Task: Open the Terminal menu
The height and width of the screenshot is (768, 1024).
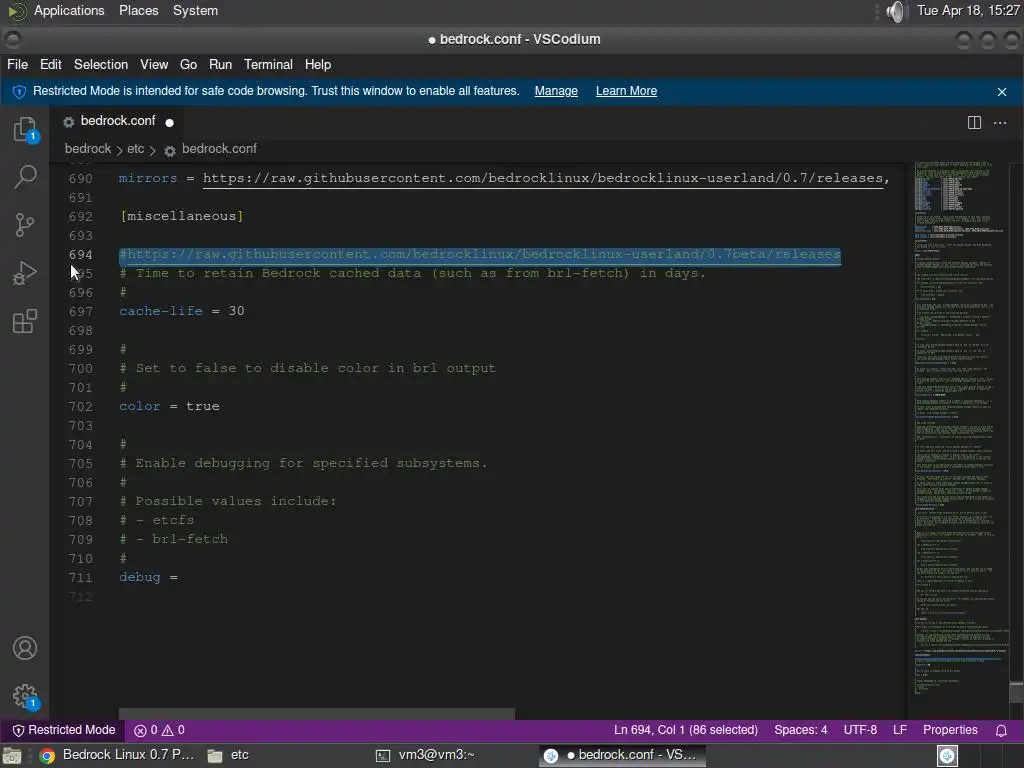Action: point(268,65)
